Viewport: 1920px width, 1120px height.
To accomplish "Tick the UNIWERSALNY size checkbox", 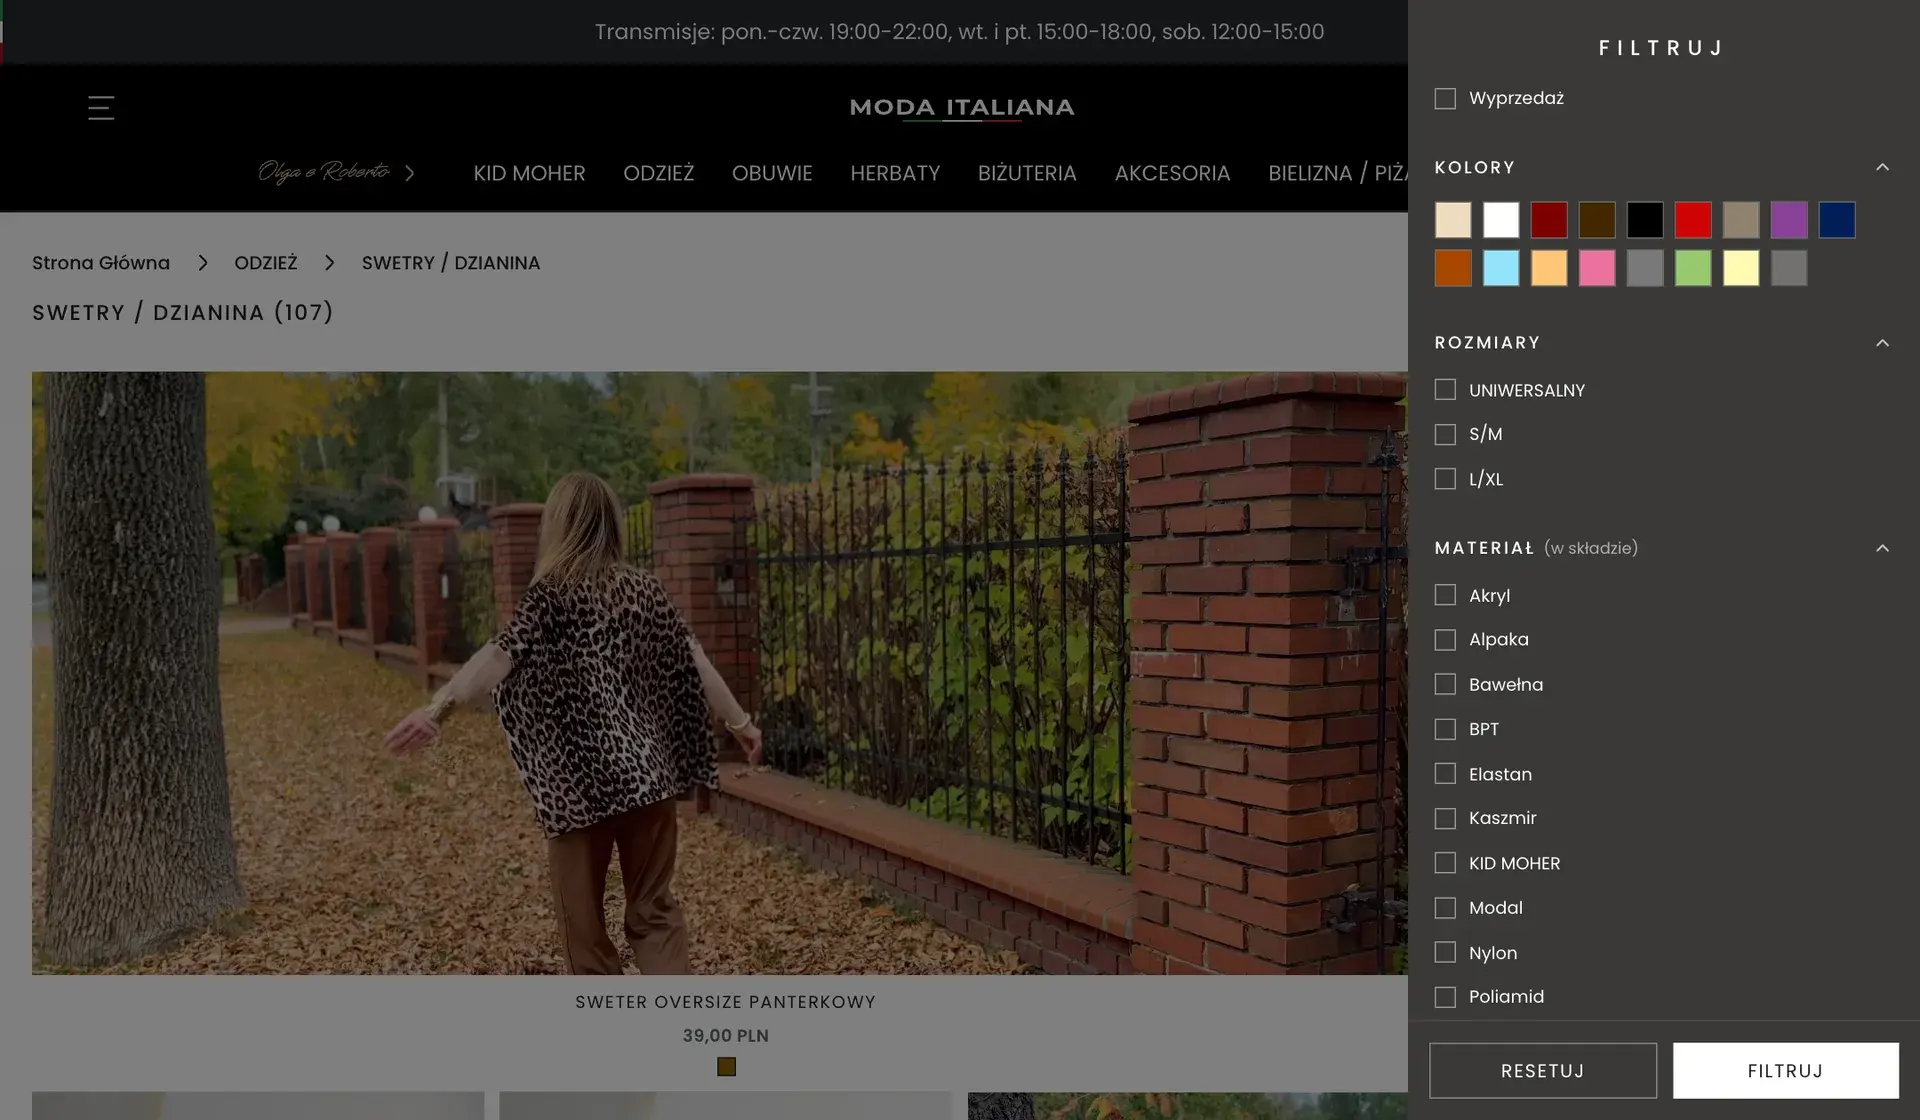I will click(1445, 390).
